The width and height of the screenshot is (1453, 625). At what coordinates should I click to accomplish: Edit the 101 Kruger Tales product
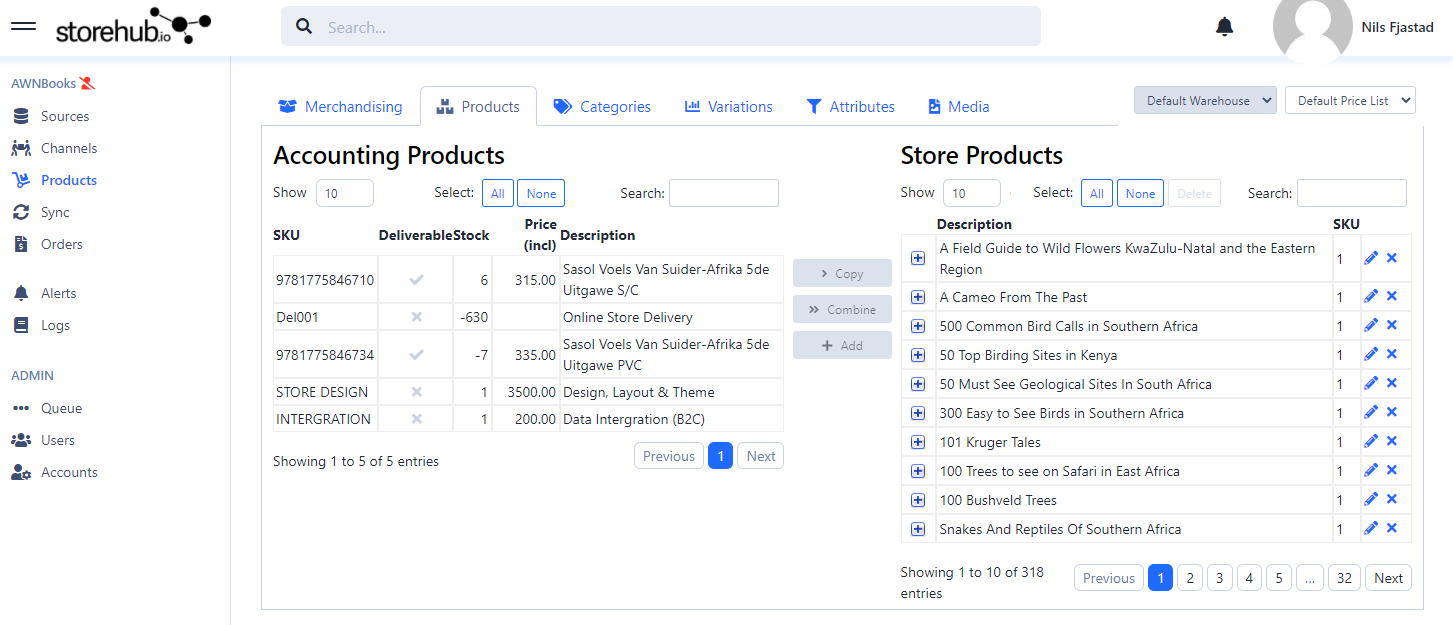(1371, 441)
